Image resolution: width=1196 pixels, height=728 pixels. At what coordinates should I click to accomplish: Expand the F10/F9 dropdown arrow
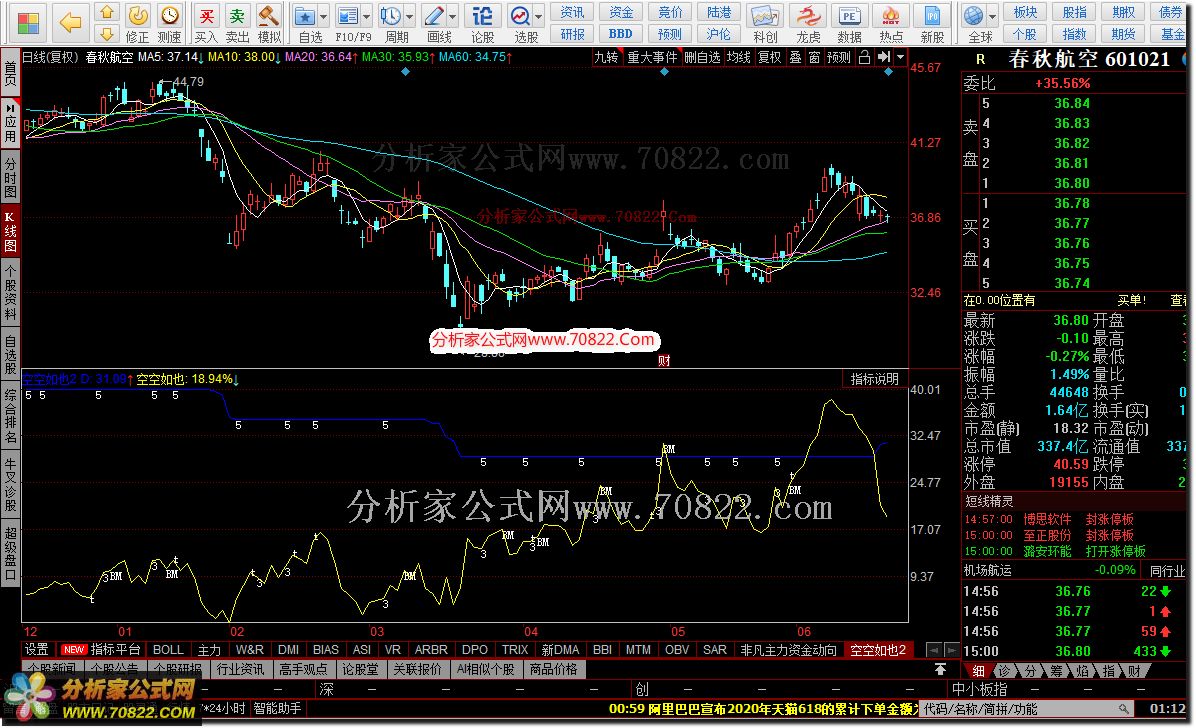click(367, 16)
